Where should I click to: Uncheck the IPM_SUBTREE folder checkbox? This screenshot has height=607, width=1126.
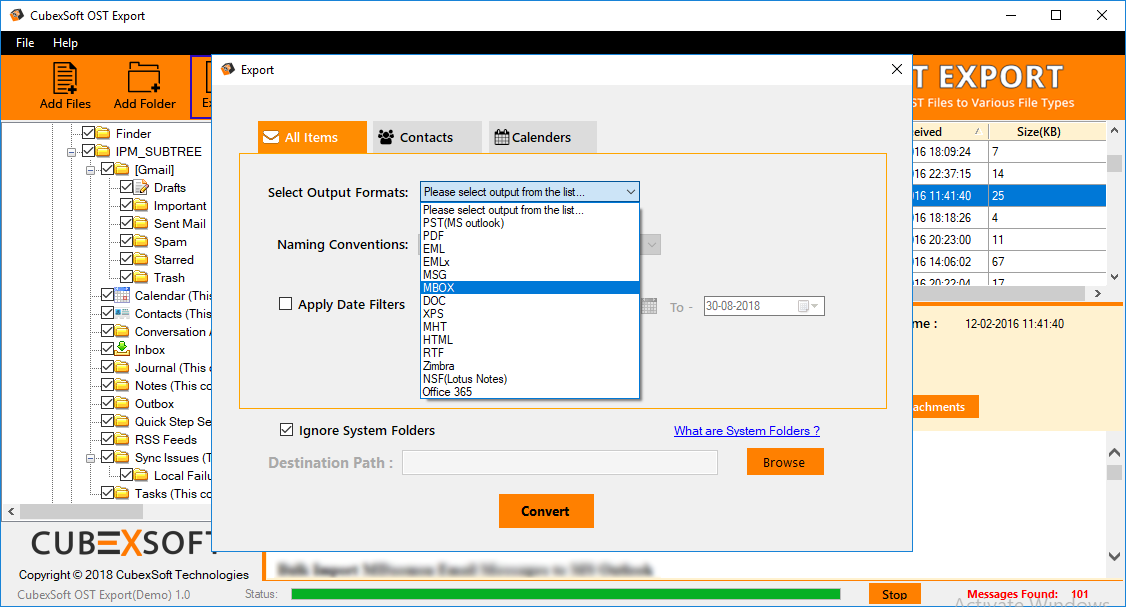89,151
